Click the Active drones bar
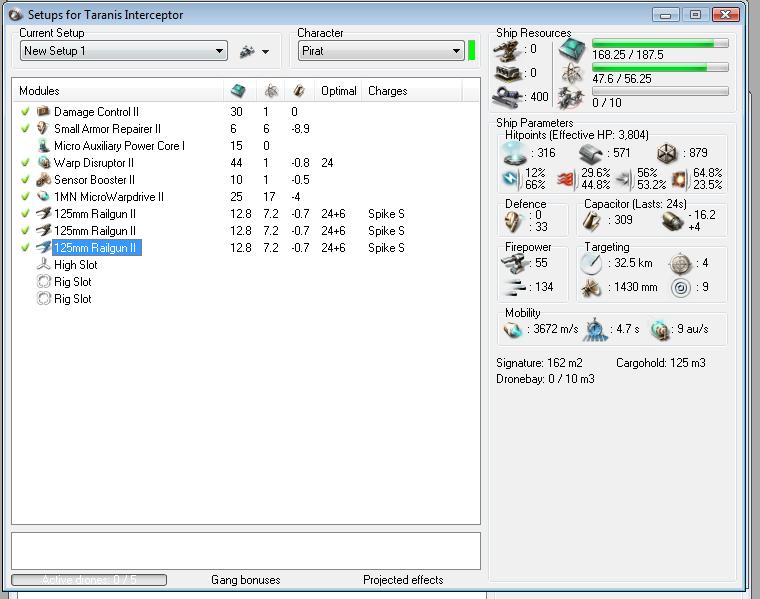Screen dimensions: 760x599 click(x=89, y=580)
